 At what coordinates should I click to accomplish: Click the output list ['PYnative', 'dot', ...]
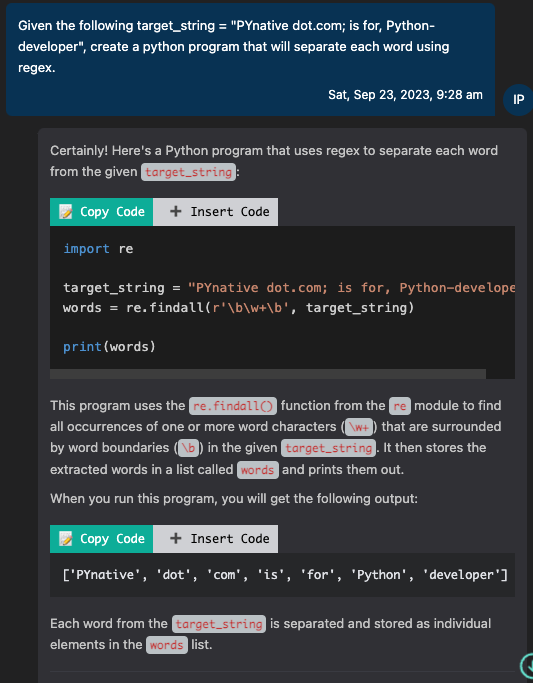pos(285,575)
